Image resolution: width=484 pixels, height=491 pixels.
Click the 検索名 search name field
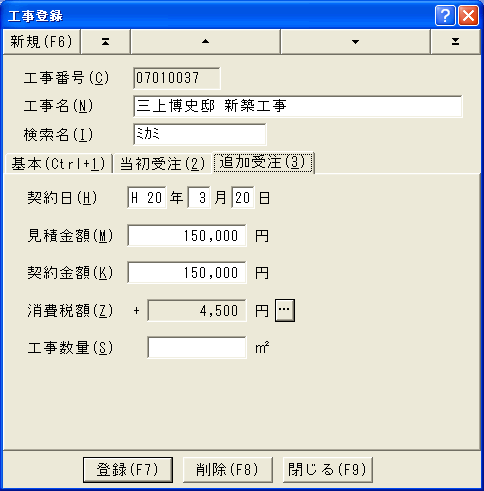click(200, 134)
